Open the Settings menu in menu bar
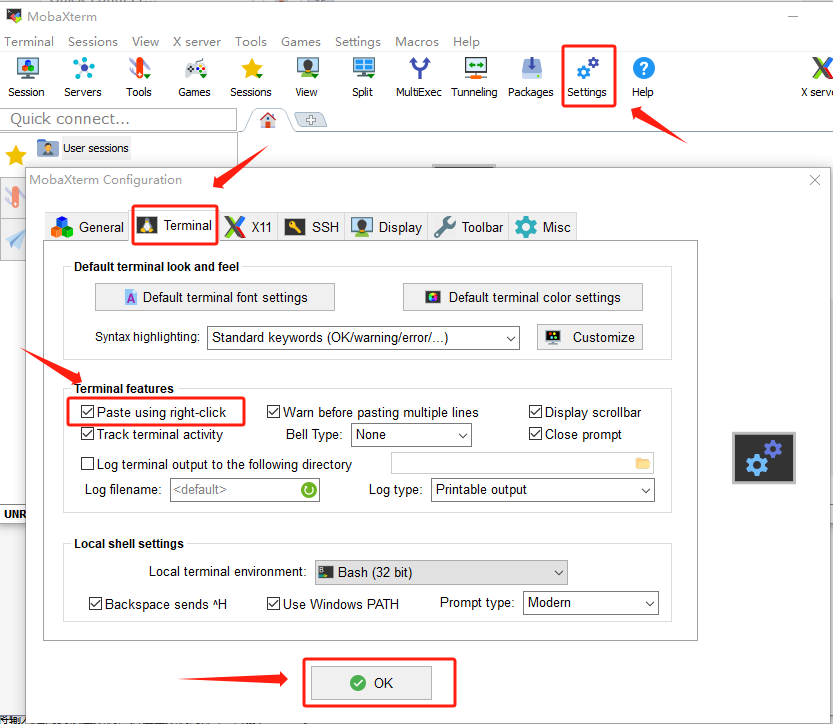Screen dimensions: 833x724 click(358, 41)
